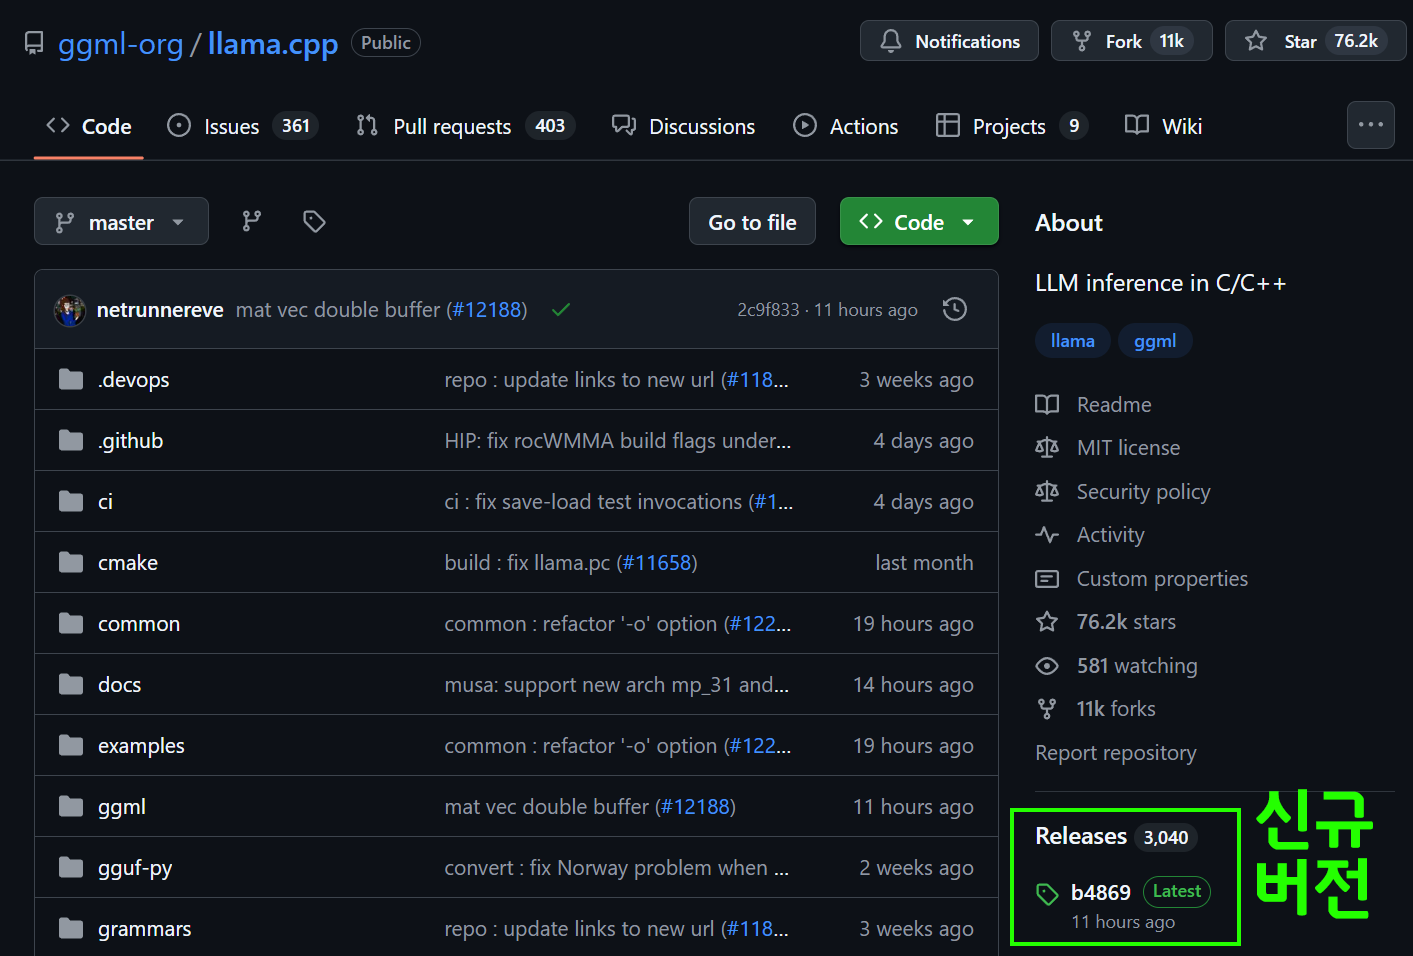Open commit history clock icon

(955, 309)
